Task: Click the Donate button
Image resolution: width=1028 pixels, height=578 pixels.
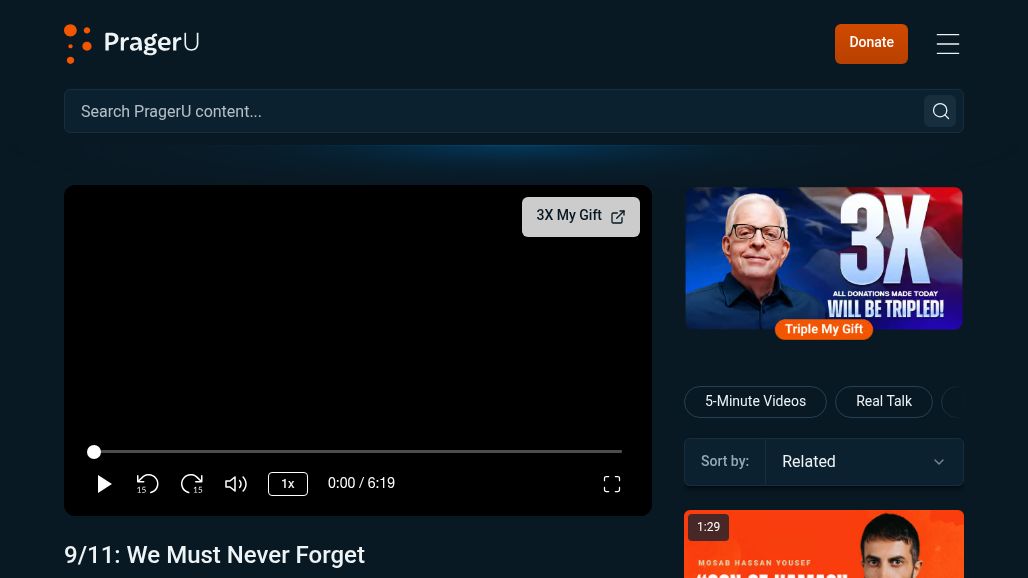Action: click(x=871, y=43)
